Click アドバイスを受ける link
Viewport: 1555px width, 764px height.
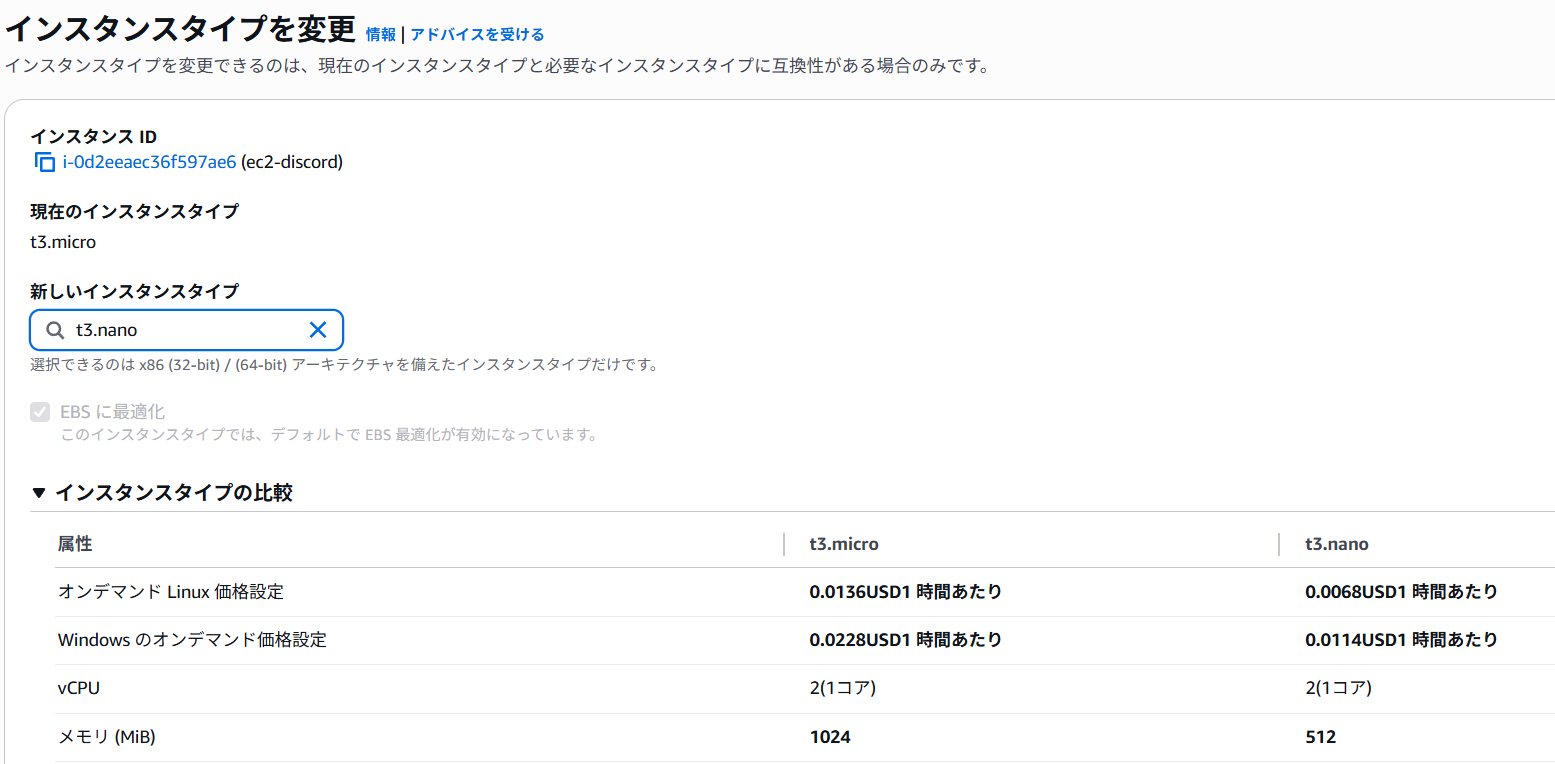pyautogui.click(x=478, y=34)
